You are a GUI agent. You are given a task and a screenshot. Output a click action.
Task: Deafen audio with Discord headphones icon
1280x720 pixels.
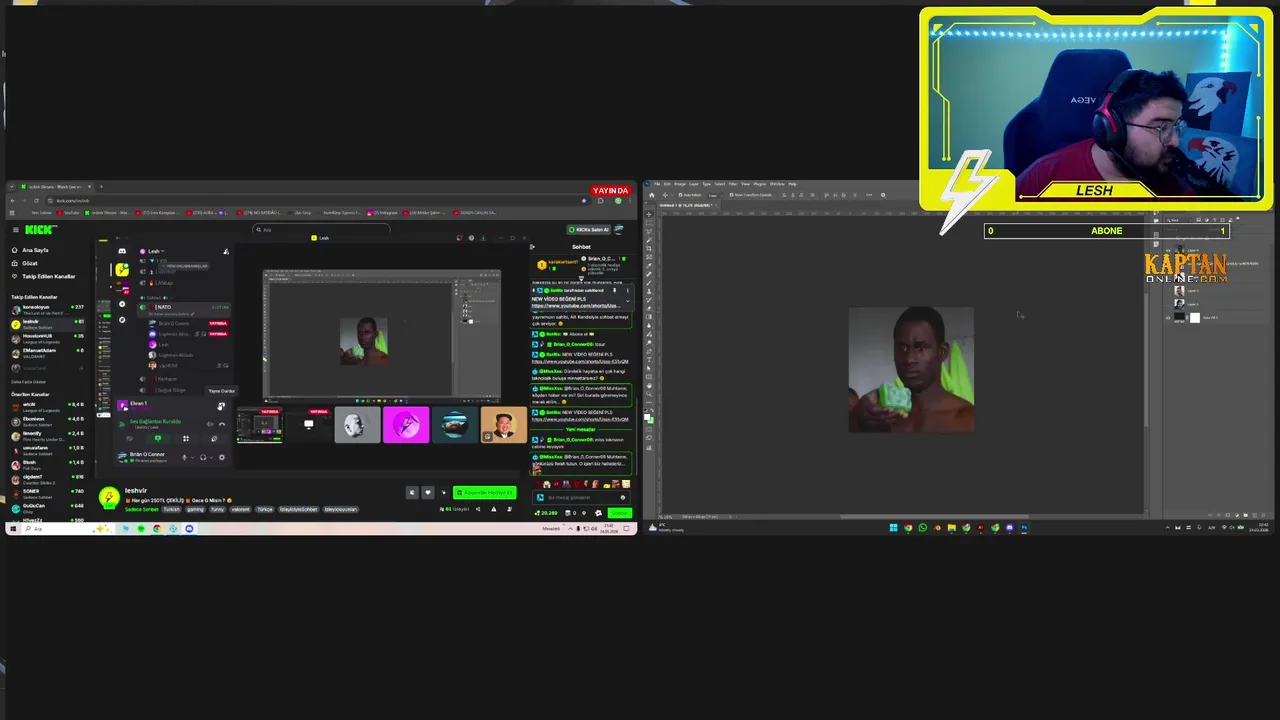[203, 457]
